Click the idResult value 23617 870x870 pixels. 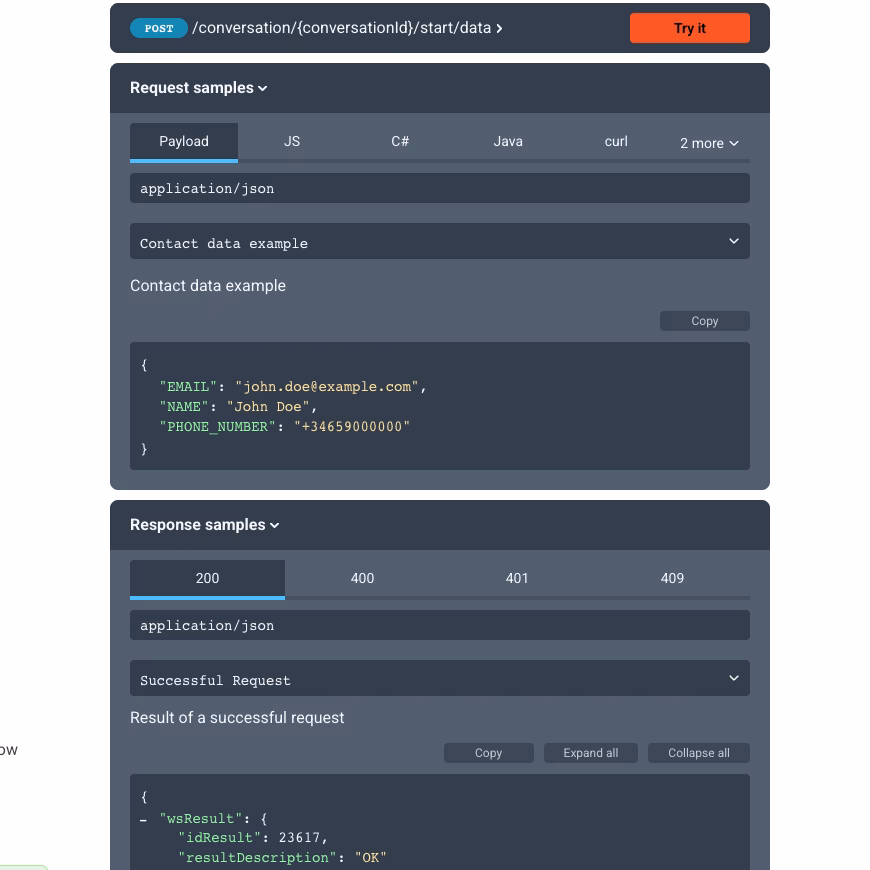coord(299,838)
